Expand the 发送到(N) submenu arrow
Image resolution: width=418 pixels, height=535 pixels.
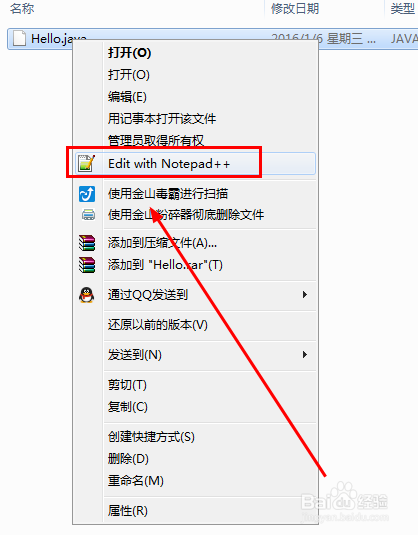pyautogui.click(x=305, y=355)
